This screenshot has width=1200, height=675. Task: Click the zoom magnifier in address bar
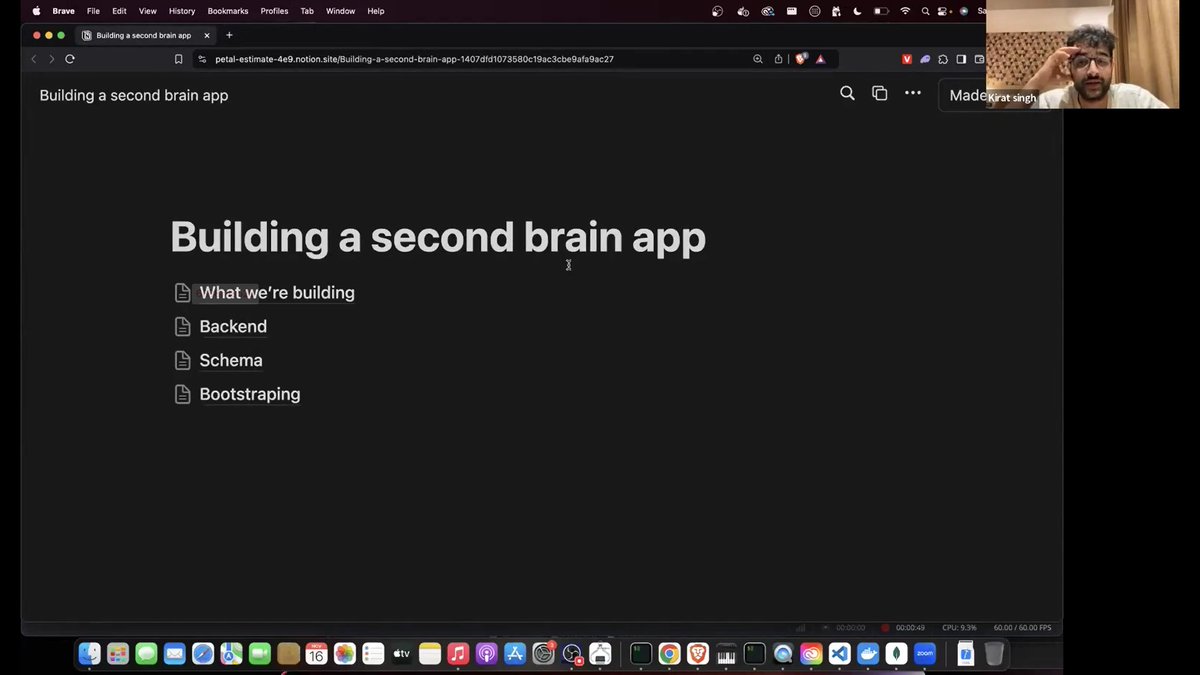click(x=758, y=59)
